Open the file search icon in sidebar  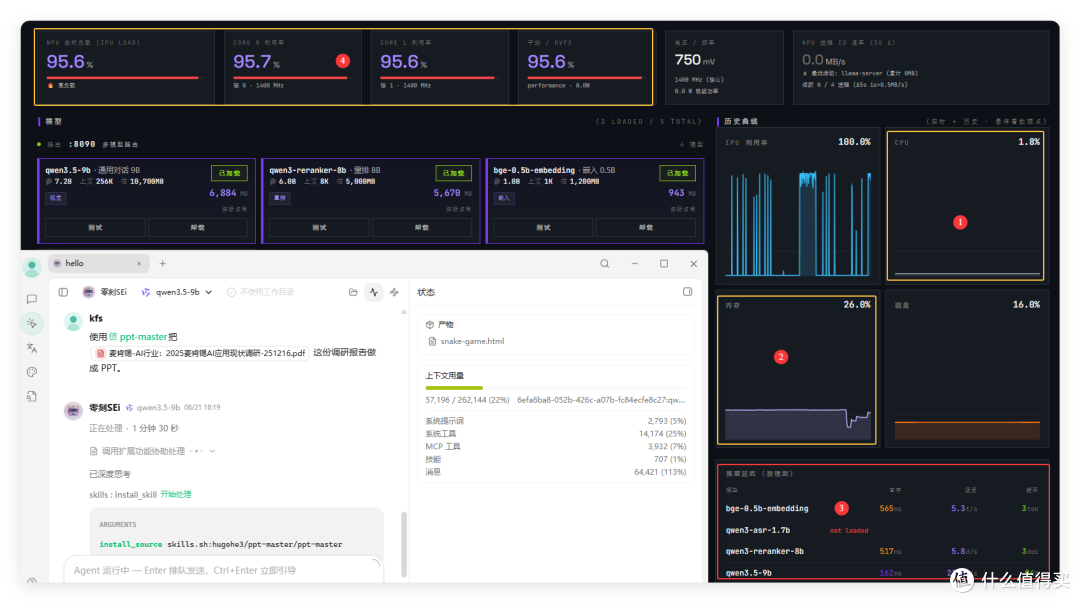[32, 396]
